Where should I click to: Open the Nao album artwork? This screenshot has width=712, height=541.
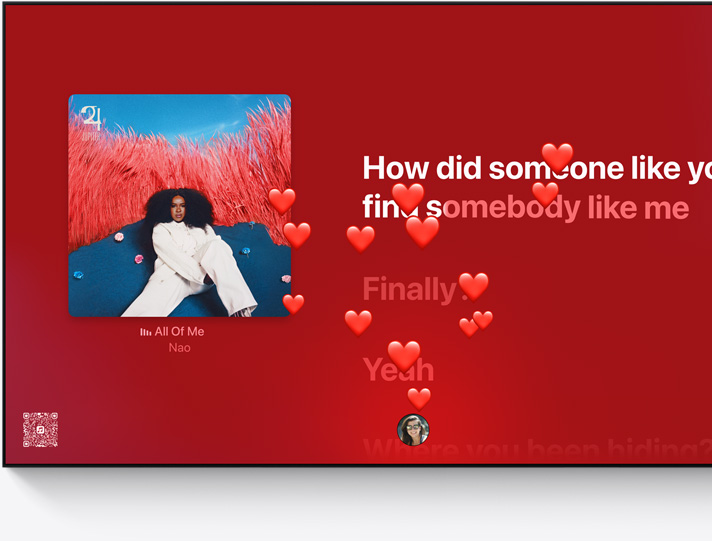180,205
